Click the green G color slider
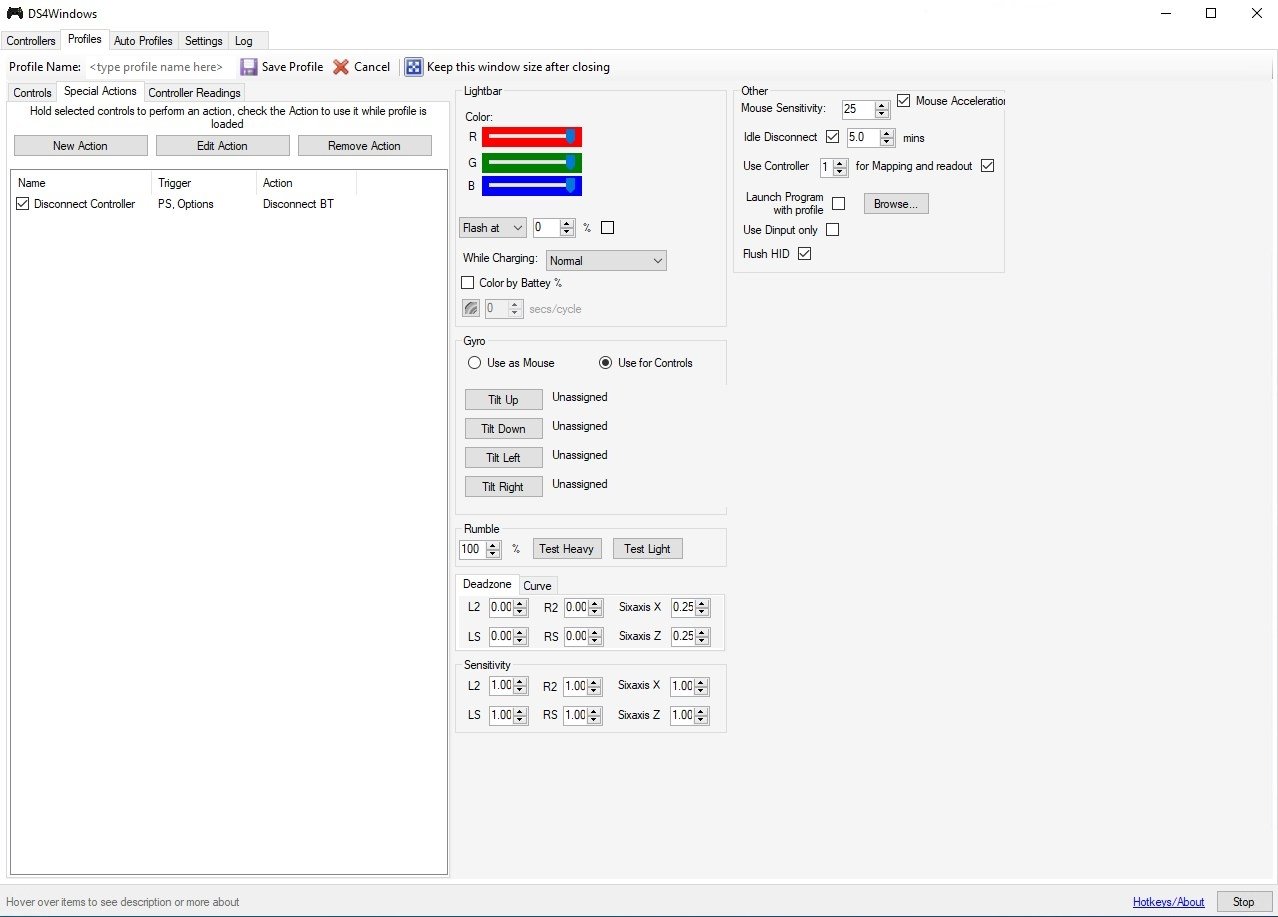Image resolution: width=1278 pixels, height=917 pixels. point(531,162)
